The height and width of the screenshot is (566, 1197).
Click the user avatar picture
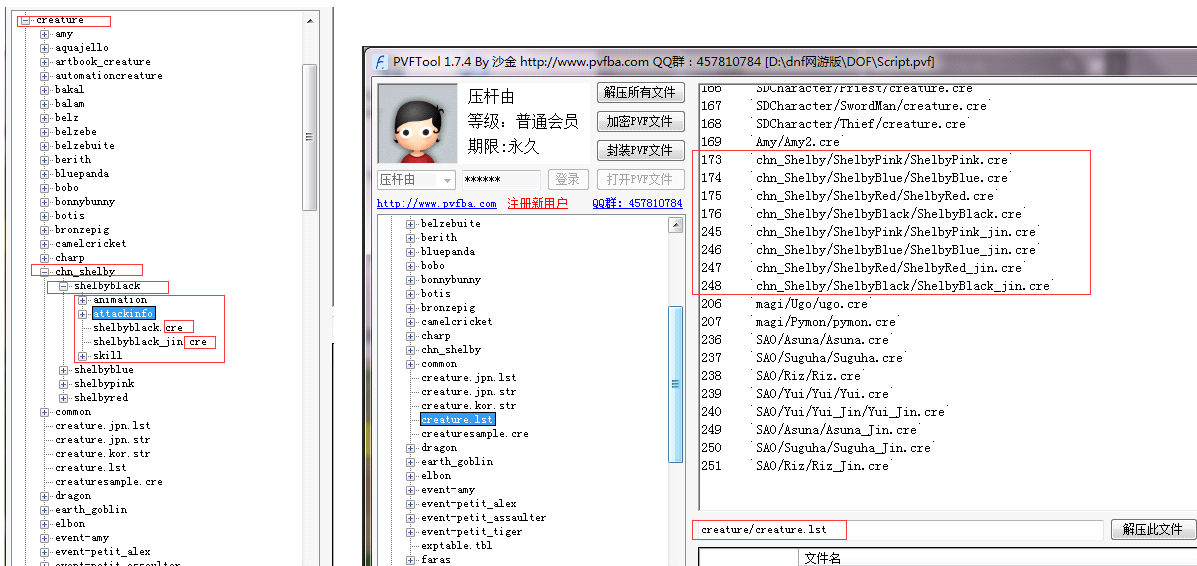click(417, 125)
